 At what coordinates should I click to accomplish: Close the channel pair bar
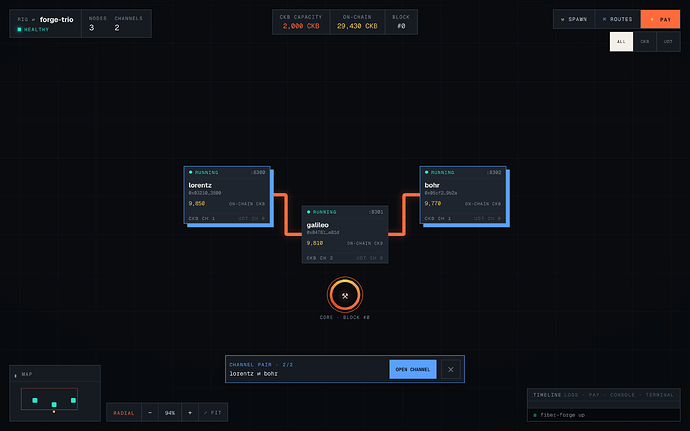(451, 369)
